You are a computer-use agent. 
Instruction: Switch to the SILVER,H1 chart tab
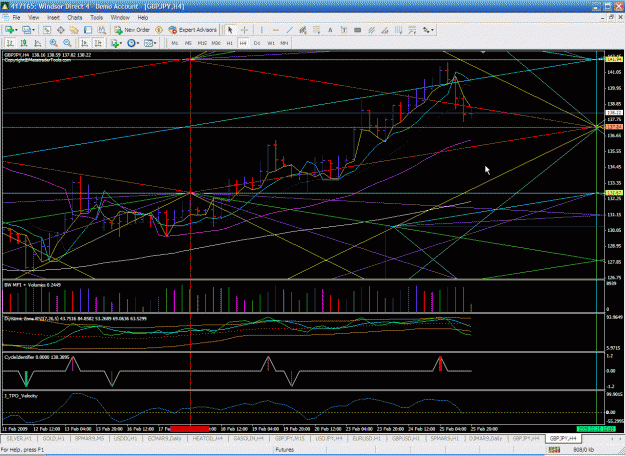coord(19,438)
